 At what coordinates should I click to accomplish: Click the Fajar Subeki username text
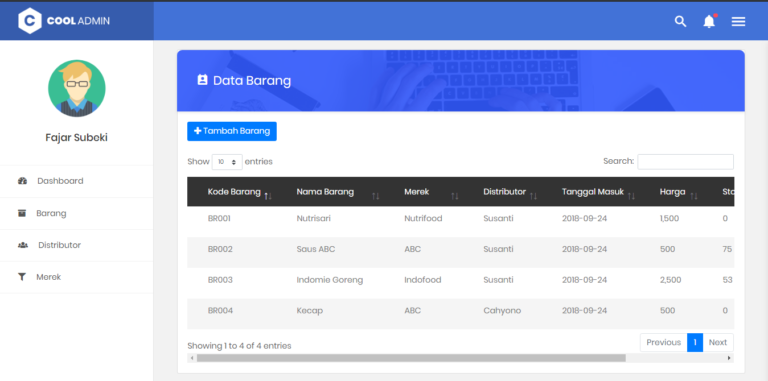(76, 138)
